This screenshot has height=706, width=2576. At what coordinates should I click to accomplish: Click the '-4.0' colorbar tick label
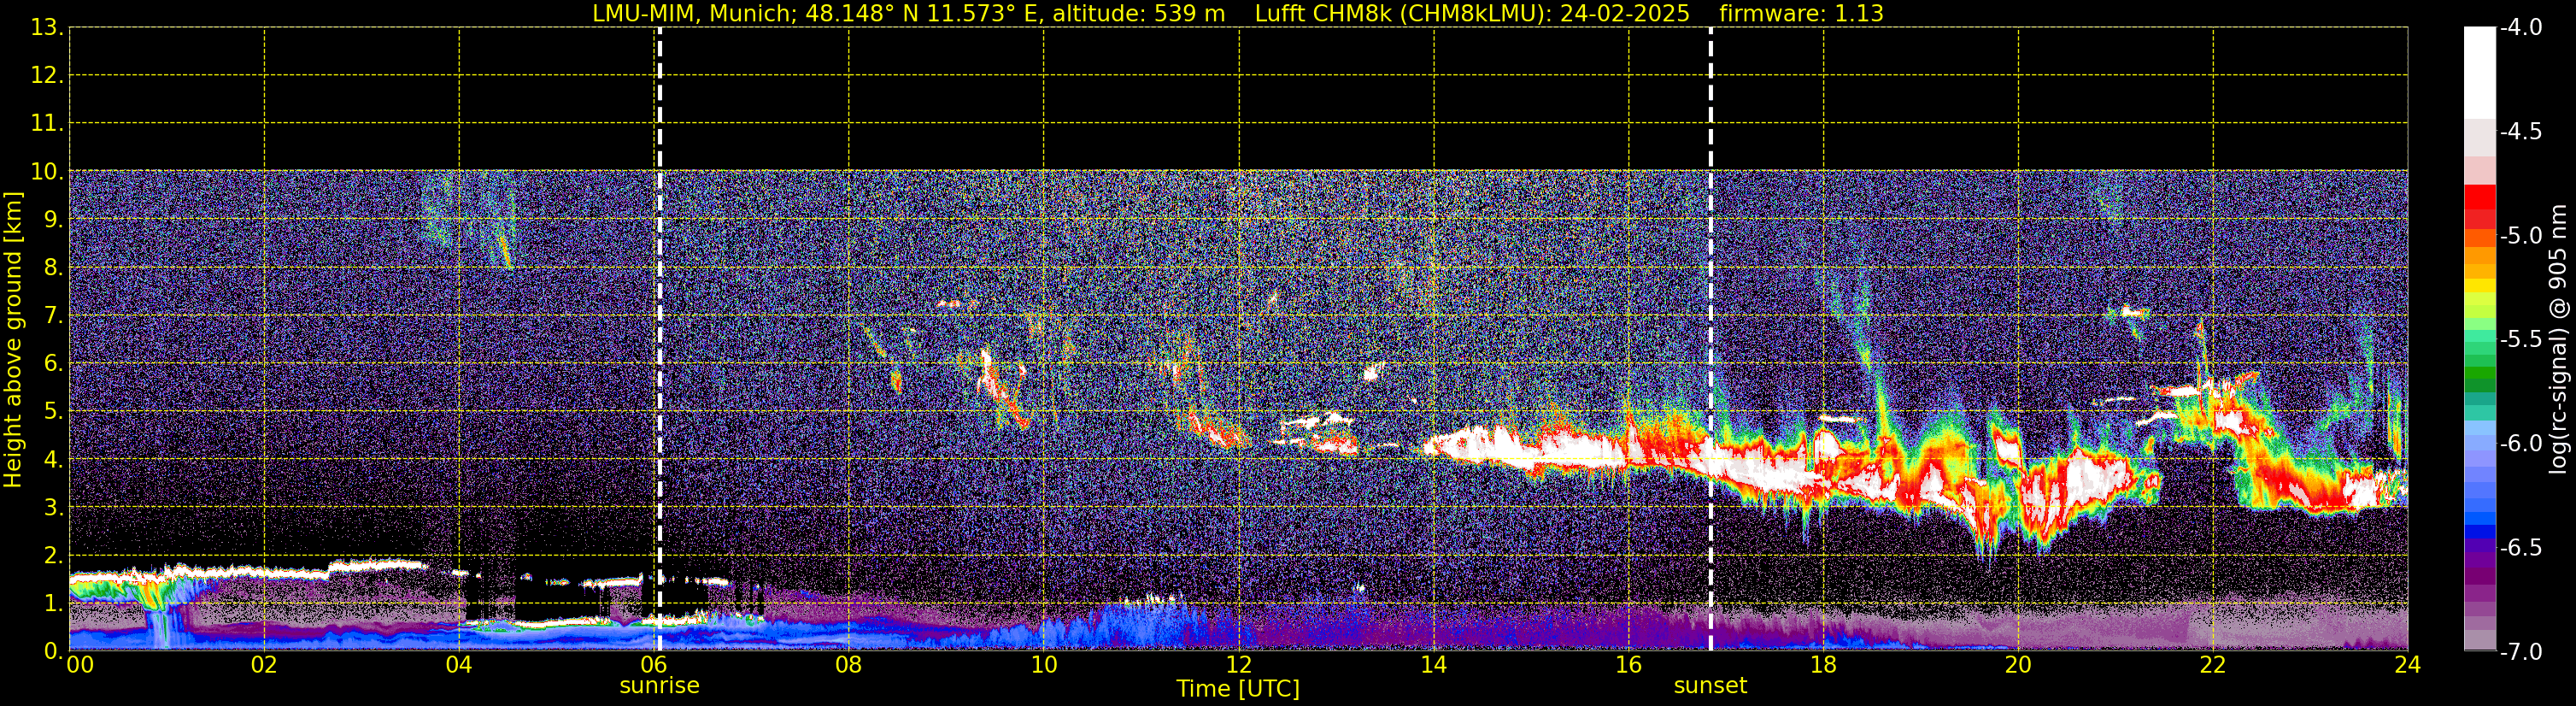point(2521,28)
